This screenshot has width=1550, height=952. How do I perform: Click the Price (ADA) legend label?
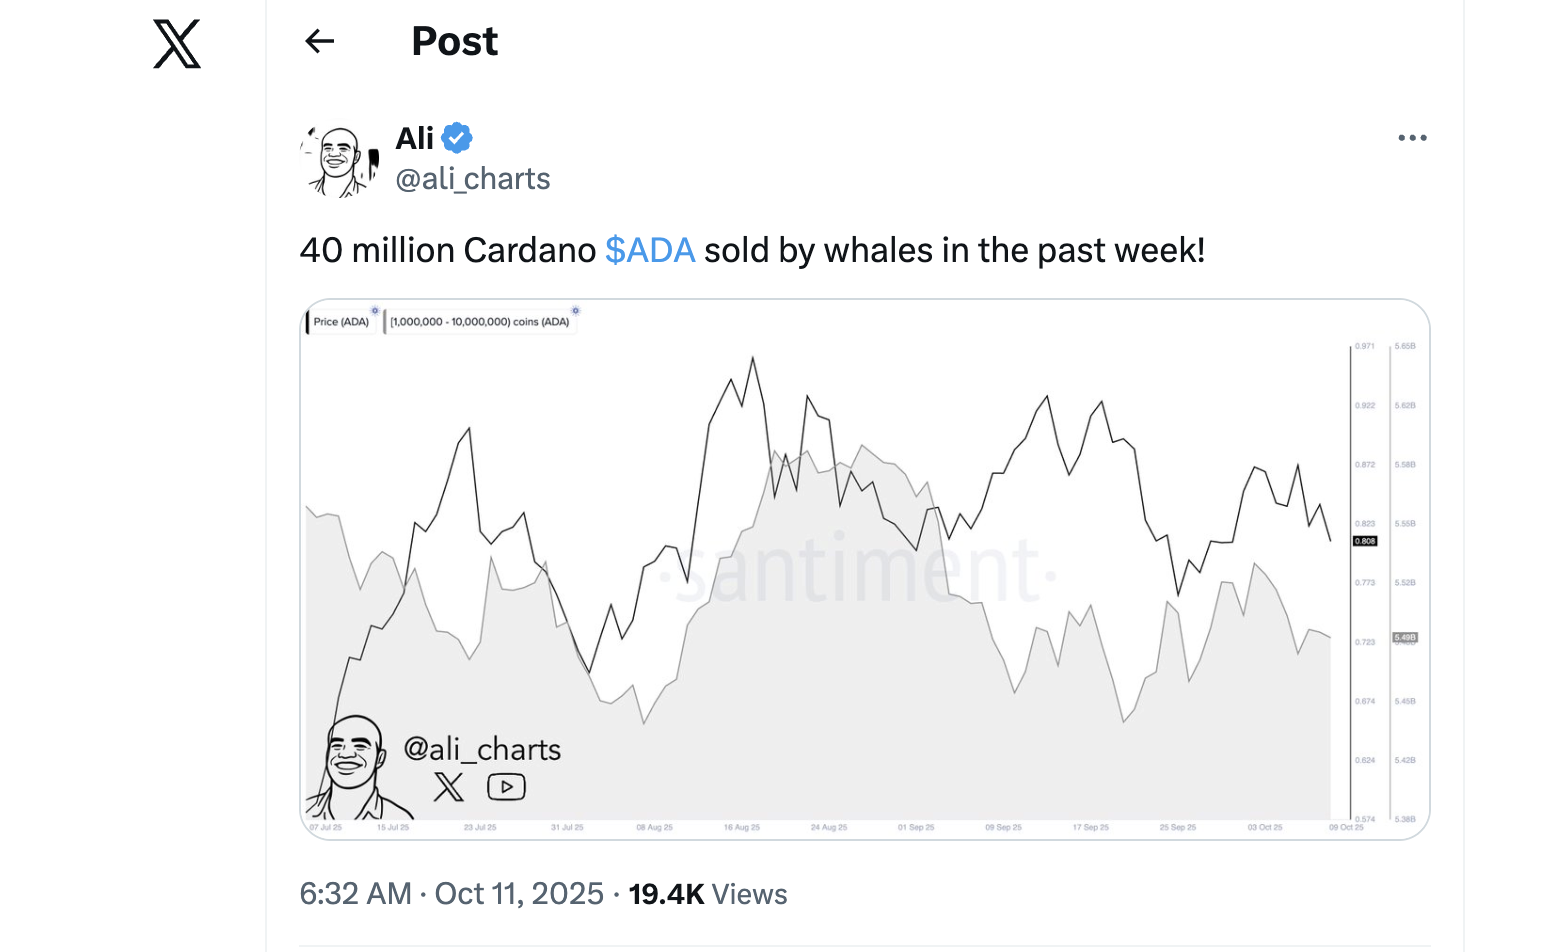click(341, 322)
